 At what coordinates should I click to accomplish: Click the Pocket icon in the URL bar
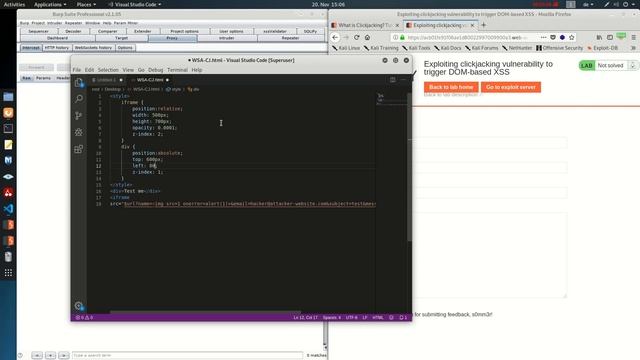click(x=553, y=37)
